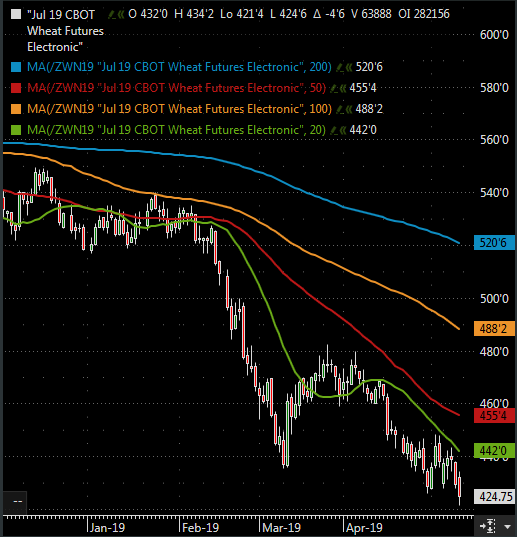Click the 600'0 price axis label
517x537 pixels.
[494, 35]
